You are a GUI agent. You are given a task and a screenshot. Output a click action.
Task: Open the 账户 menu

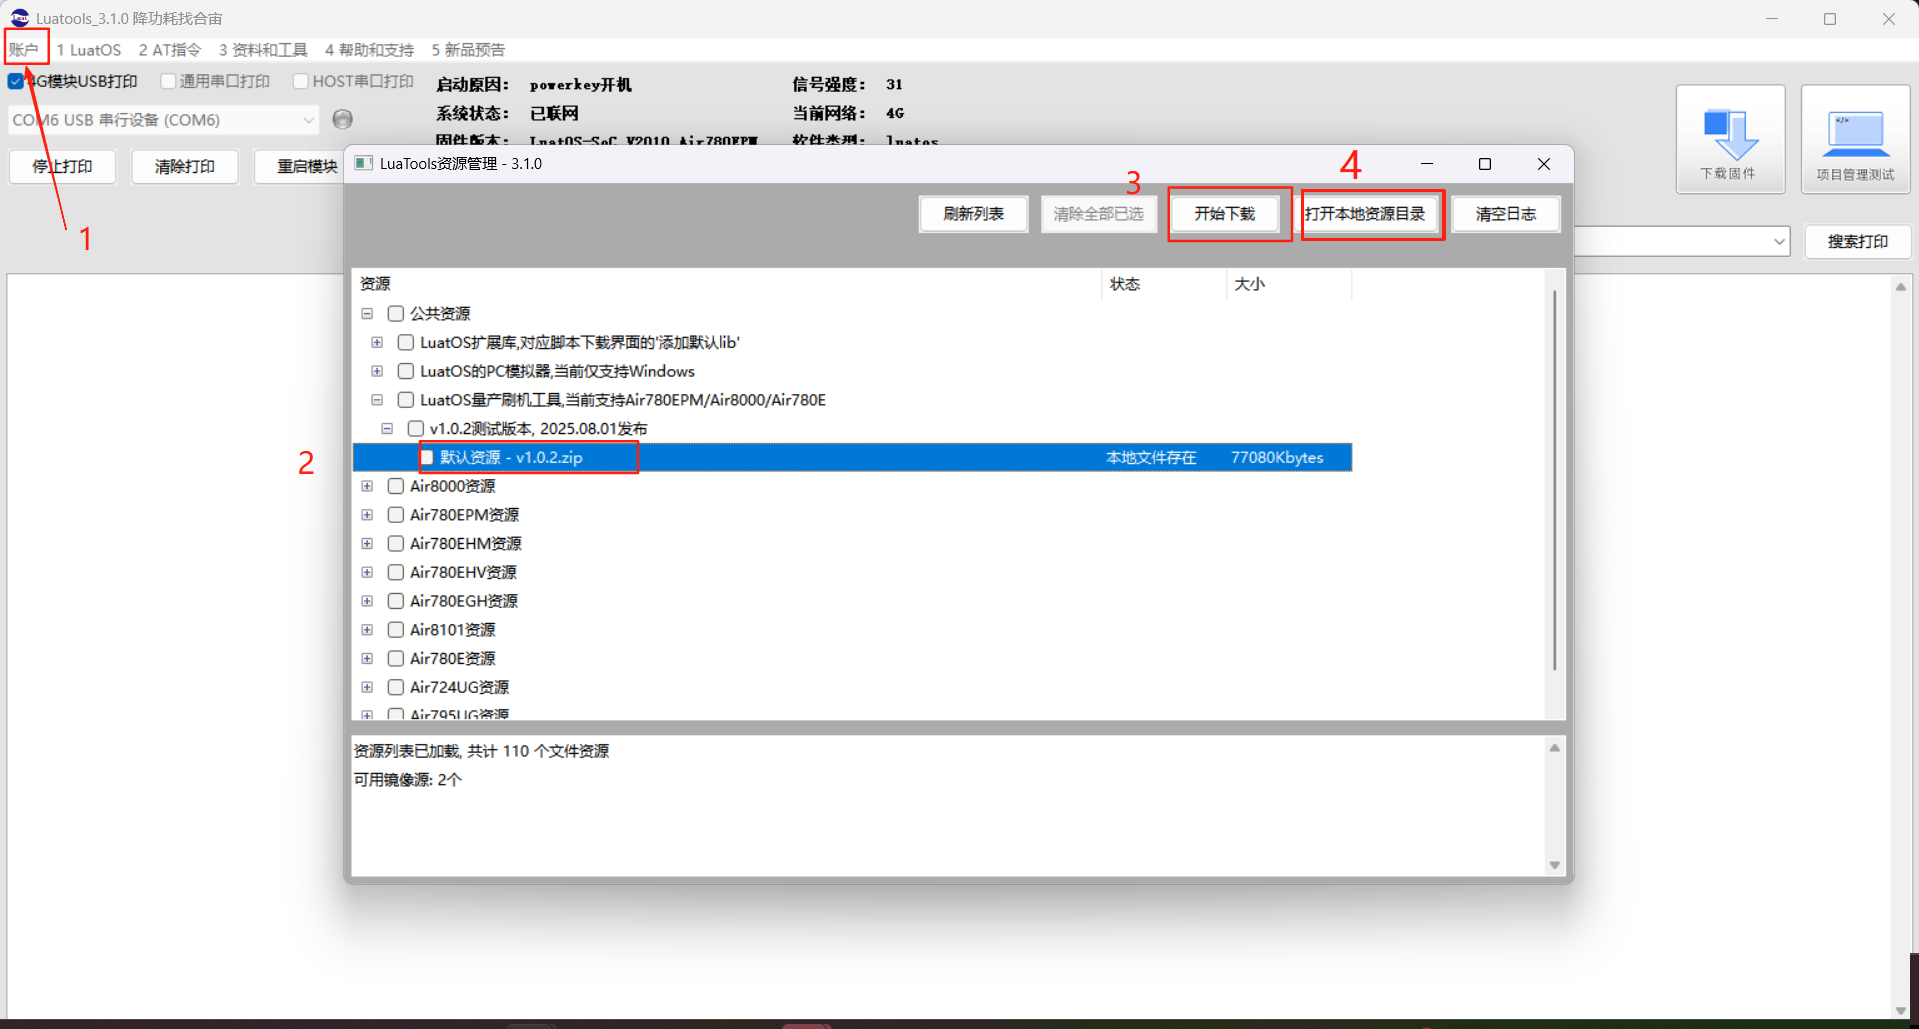pyautogui.click(x=24, y=49)
